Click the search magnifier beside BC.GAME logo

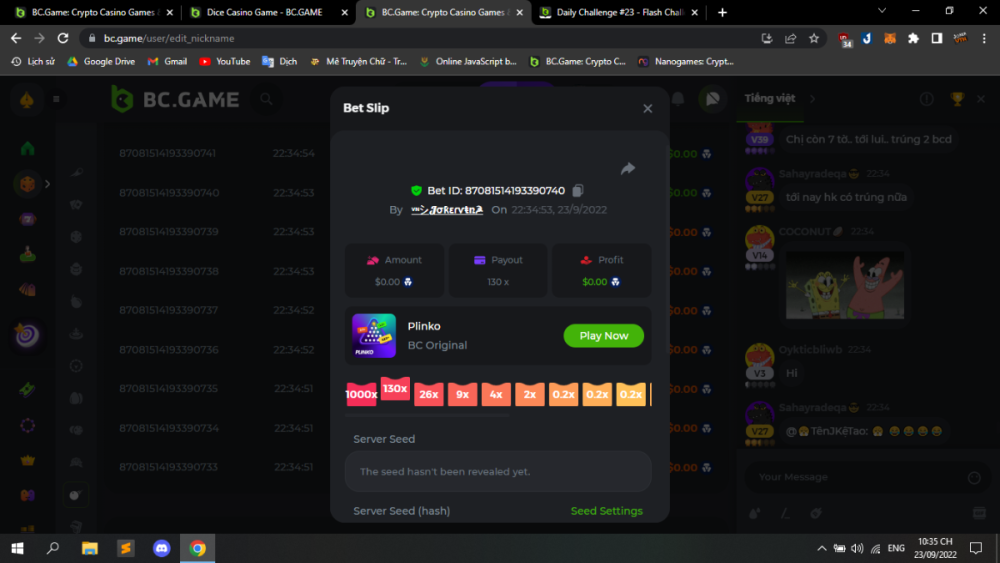pos(266,99)
